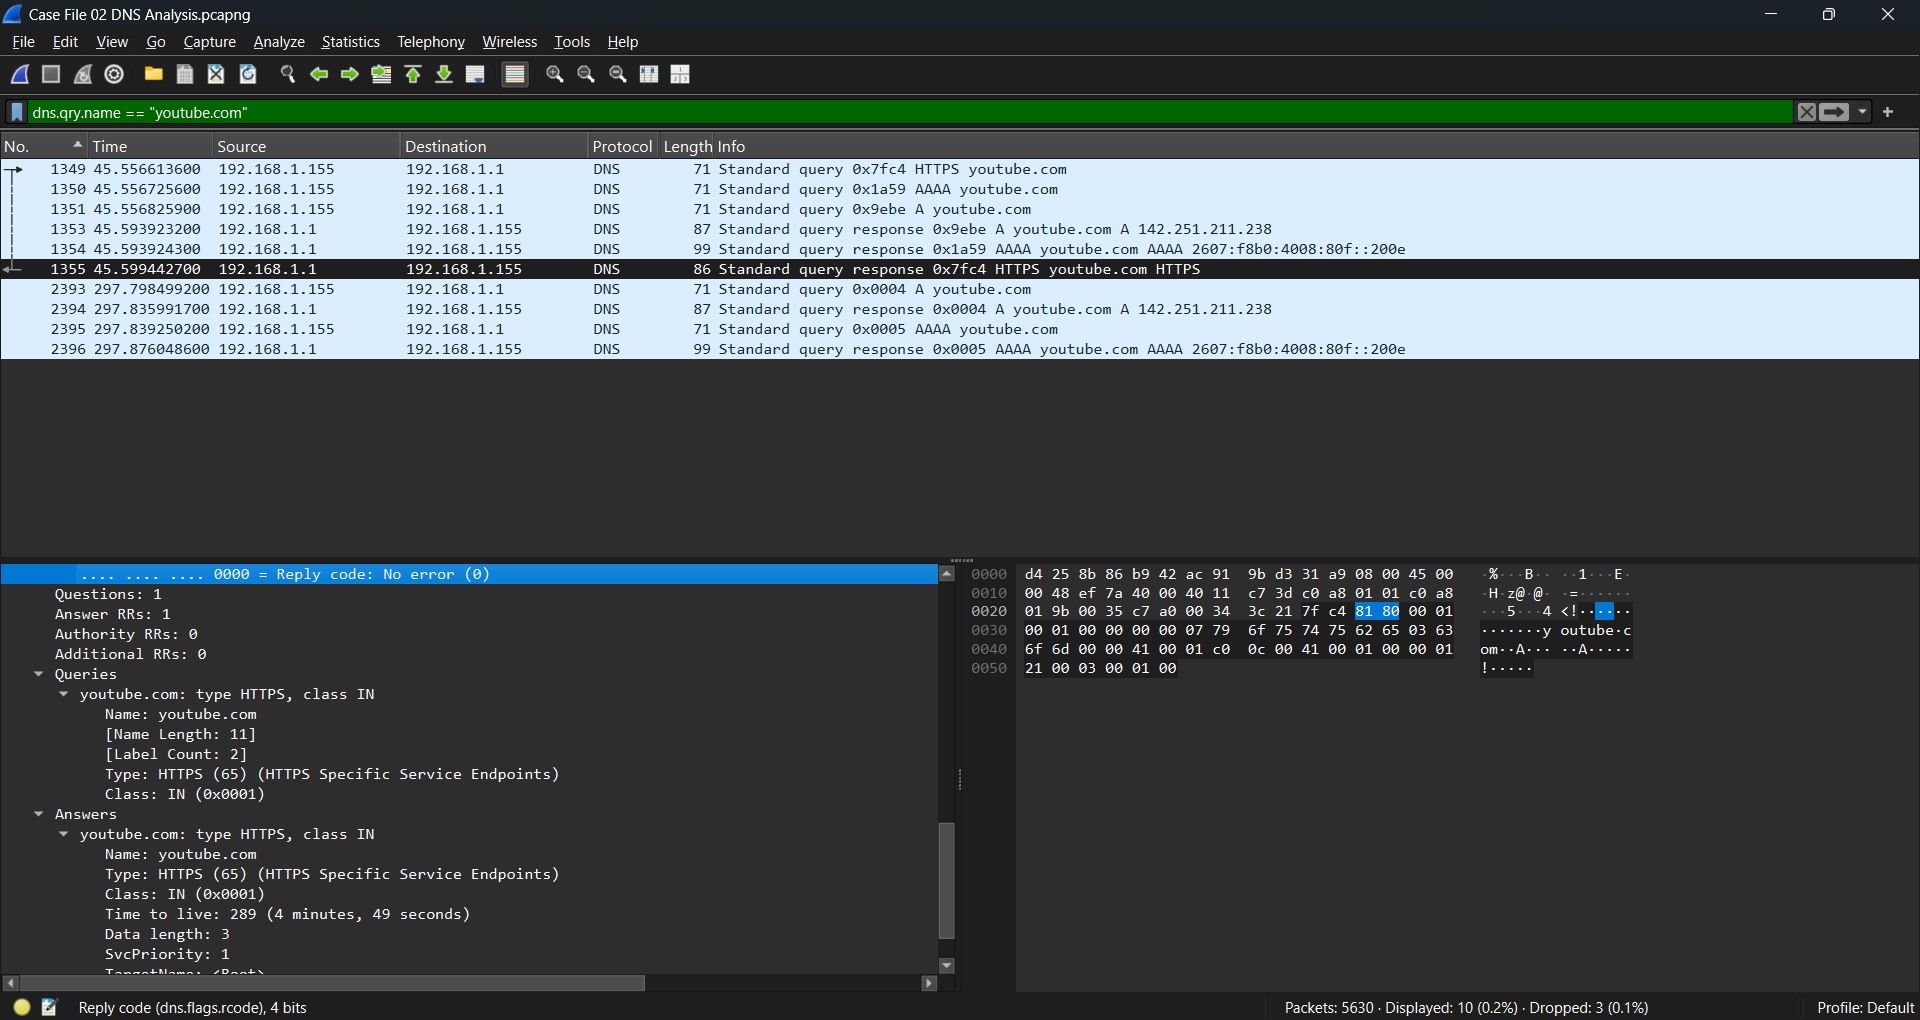Open Go to specified packet

[x=381, y=74]
